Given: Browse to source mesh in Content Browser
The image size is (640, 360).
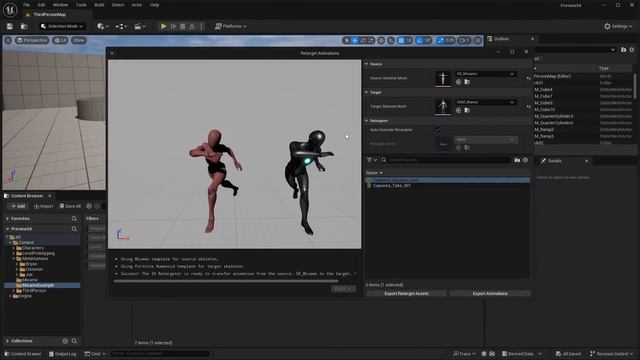Looking at the screenshot, I should point(467,82).
